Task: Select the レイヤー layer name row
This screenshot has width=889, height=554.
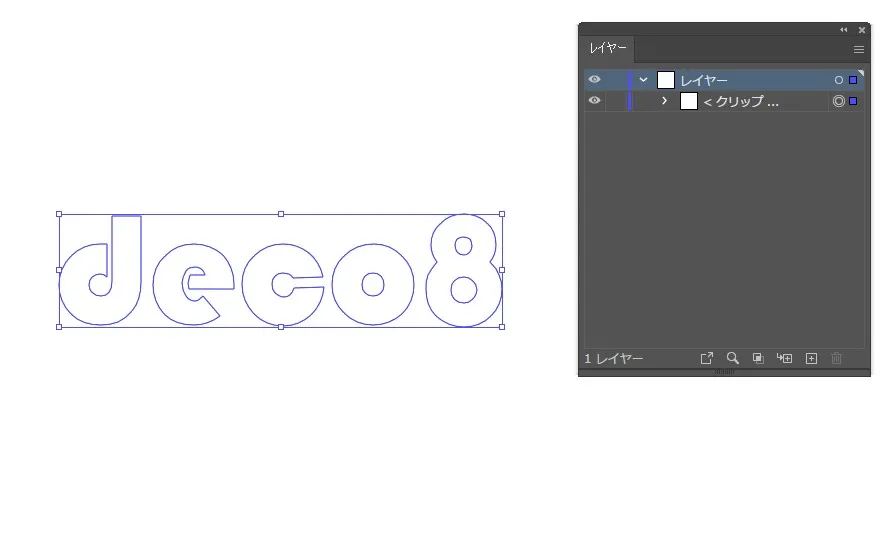Action: (x=724, y=80)
